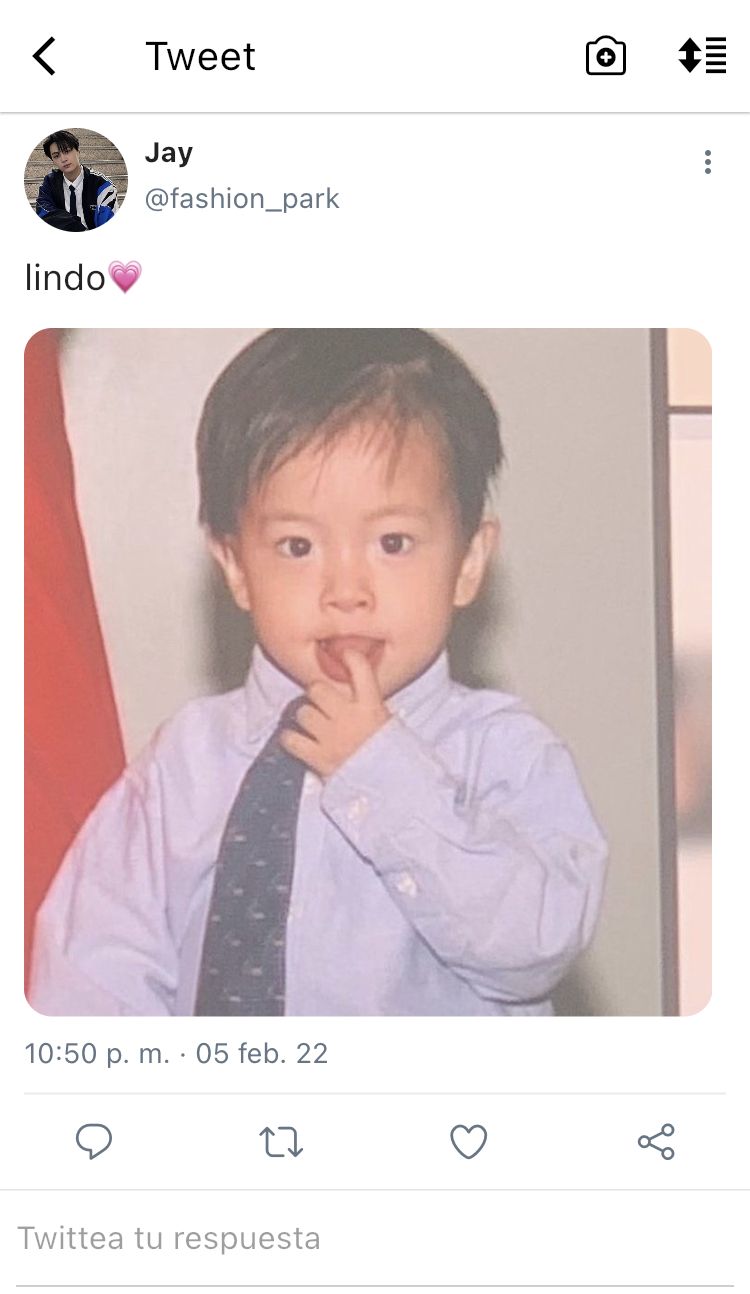Focus the Twittea tu respuesta field

point(375,1238)
